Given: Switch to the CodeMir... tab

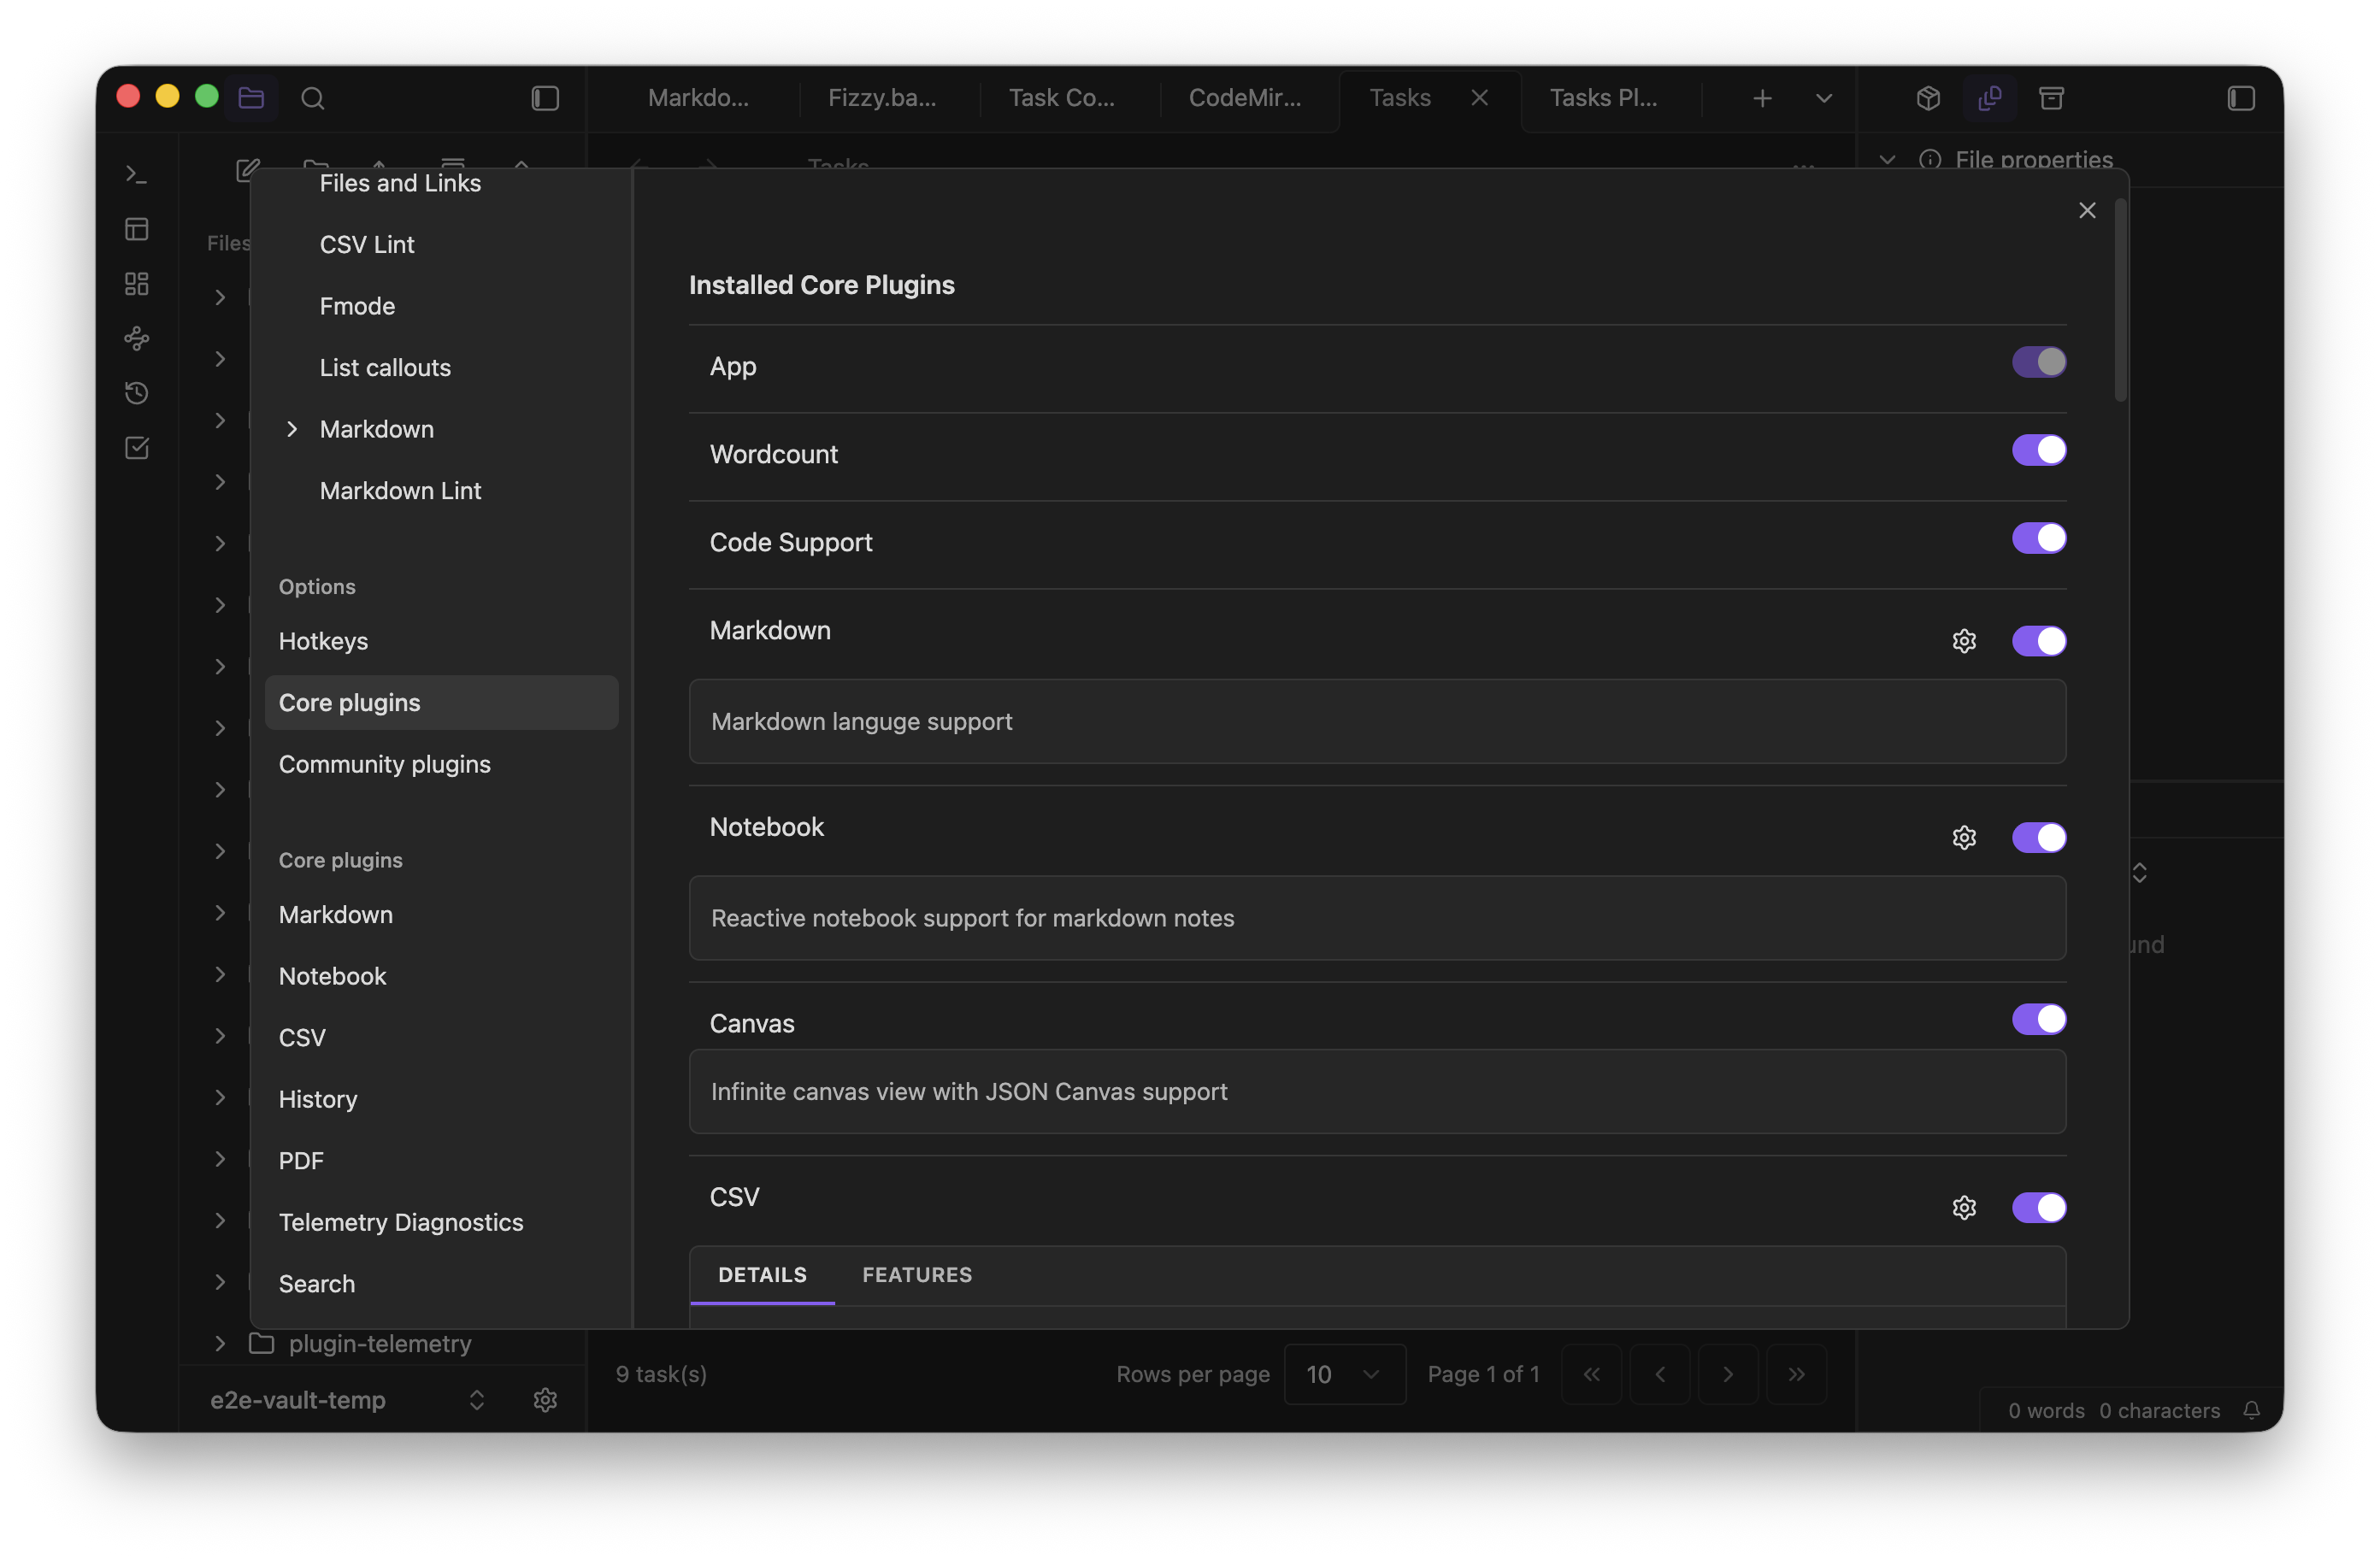Looking at the screenshot, I should point(1244,98).
